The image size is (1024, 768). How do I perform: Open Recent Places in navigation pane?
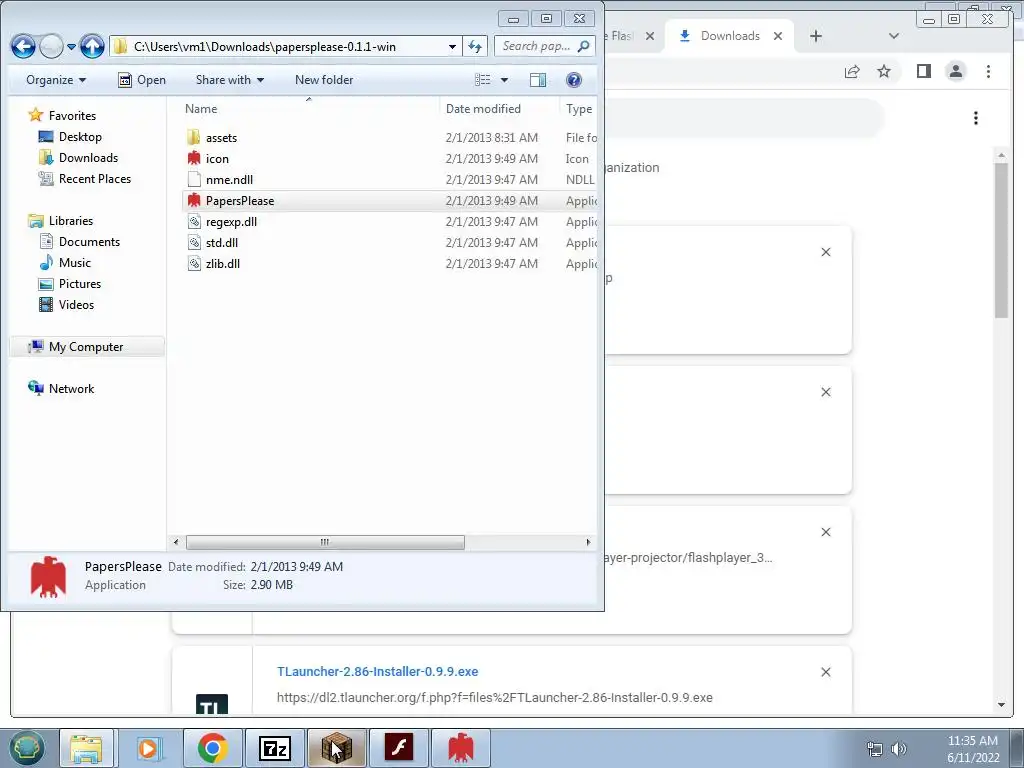84,178
